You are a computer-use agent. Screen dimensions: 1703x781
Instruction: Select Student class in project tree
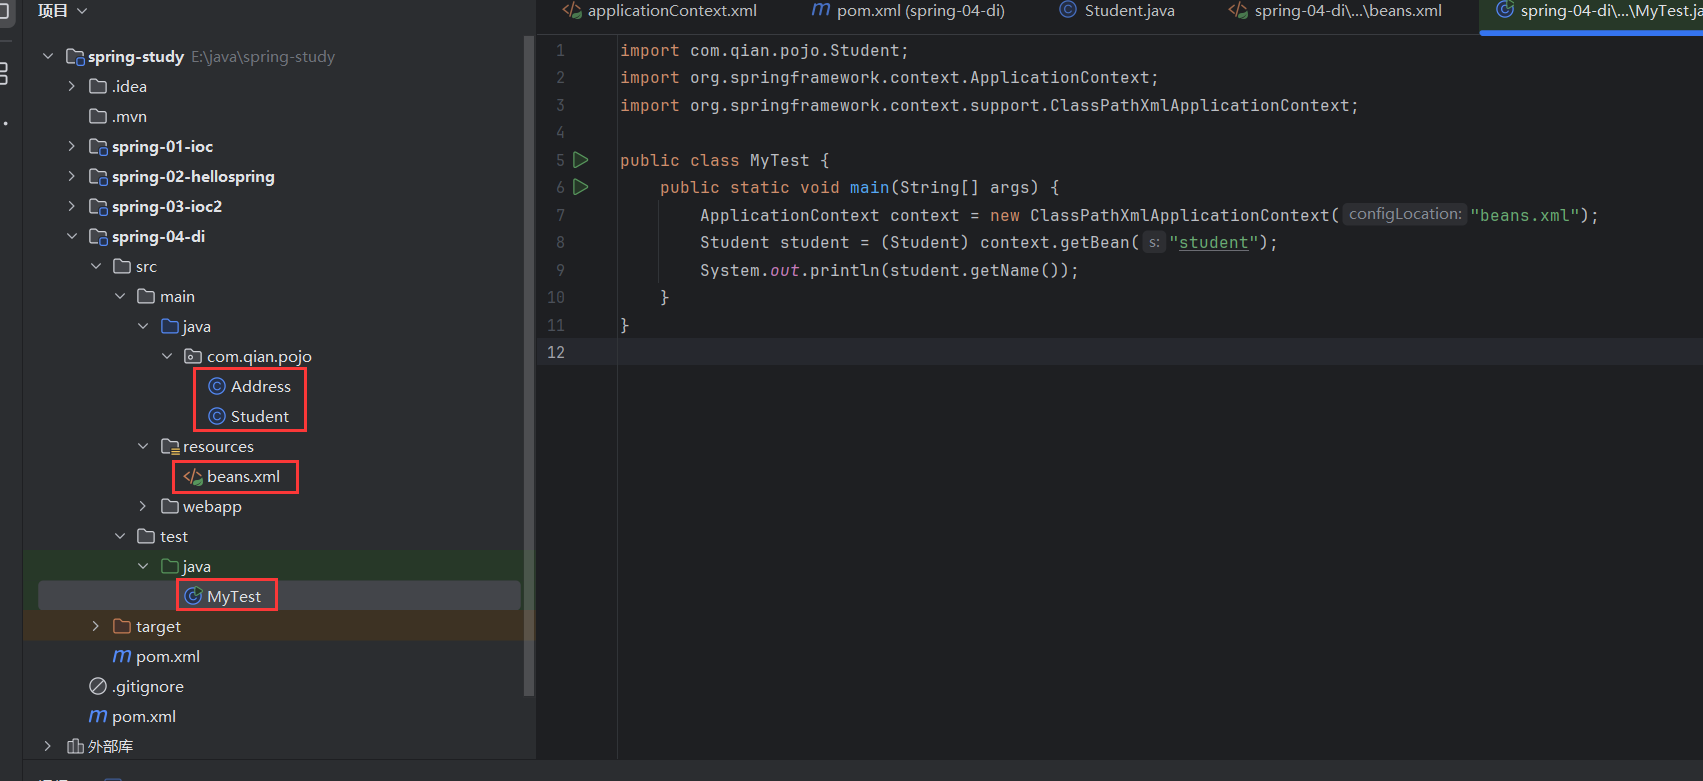click(x=259, y=416)
